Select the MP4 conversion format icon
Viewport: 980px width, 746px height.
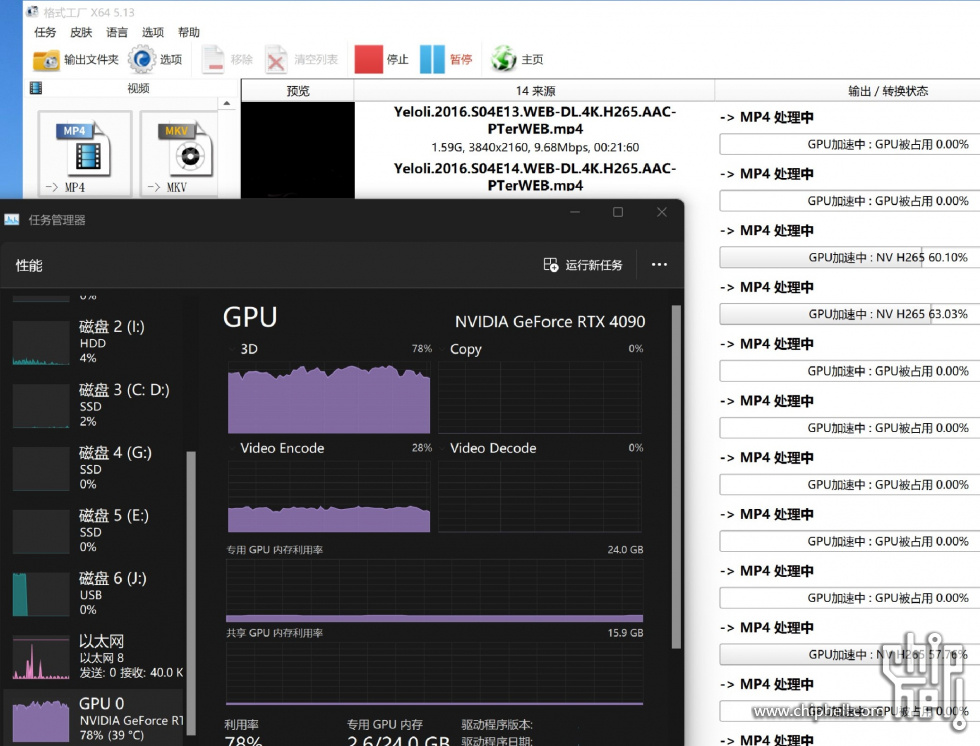84,154
